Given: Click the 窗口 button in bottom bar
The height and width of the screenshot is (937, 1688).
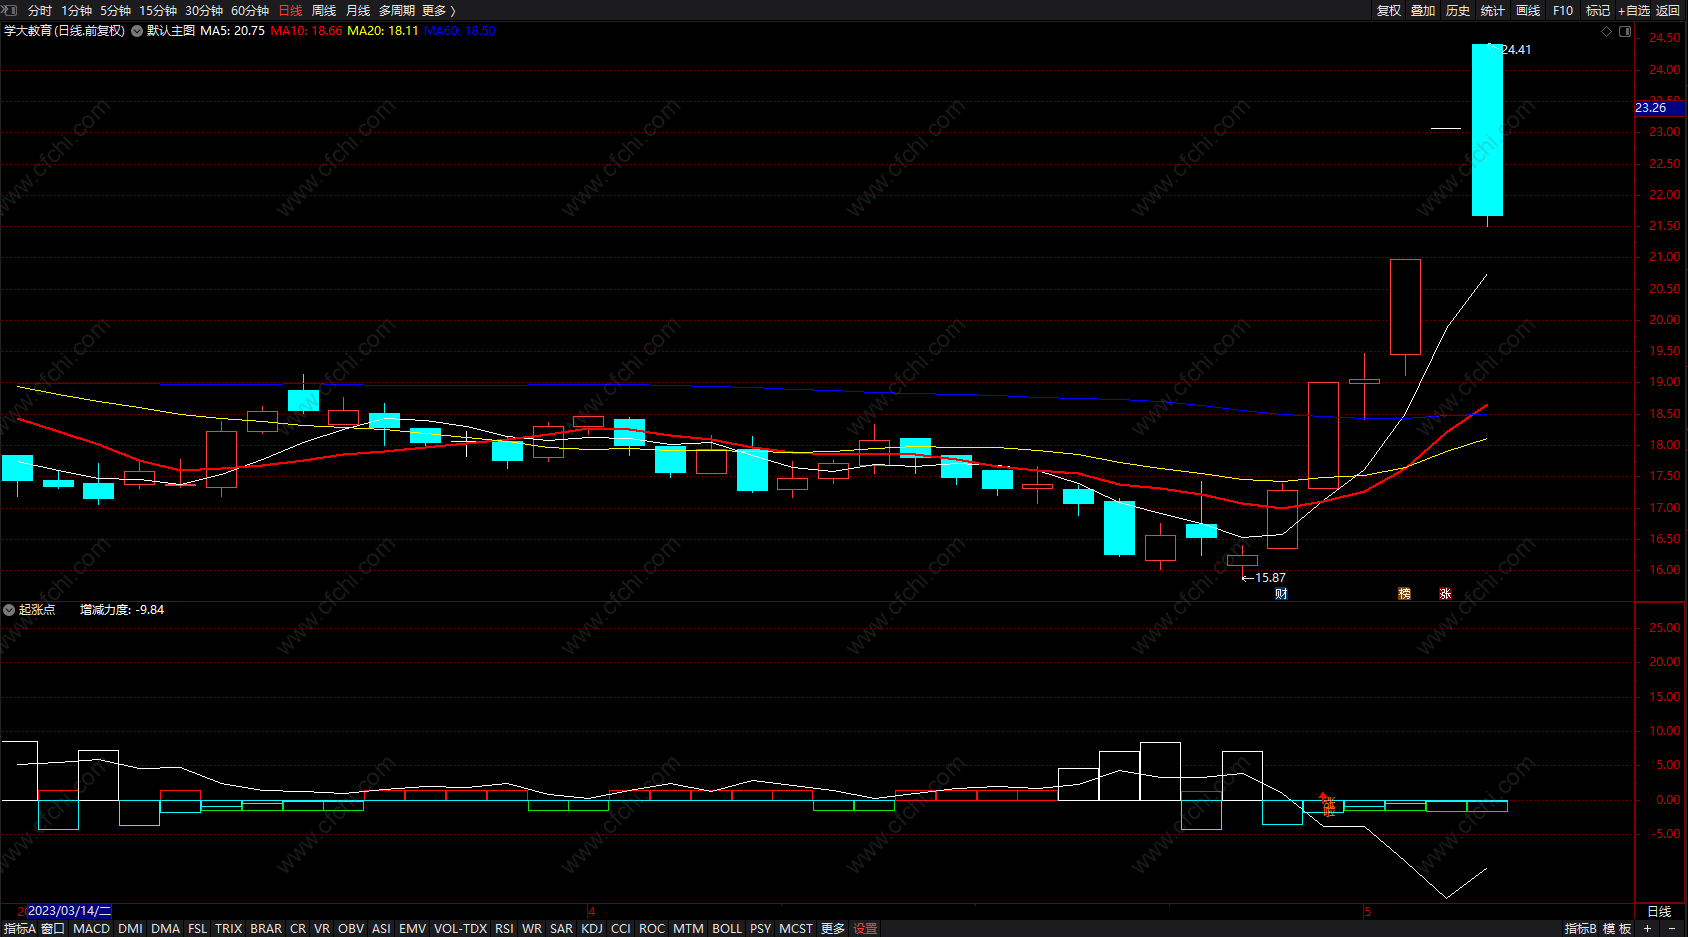Looking at the screenshot, I should point(53,928).
